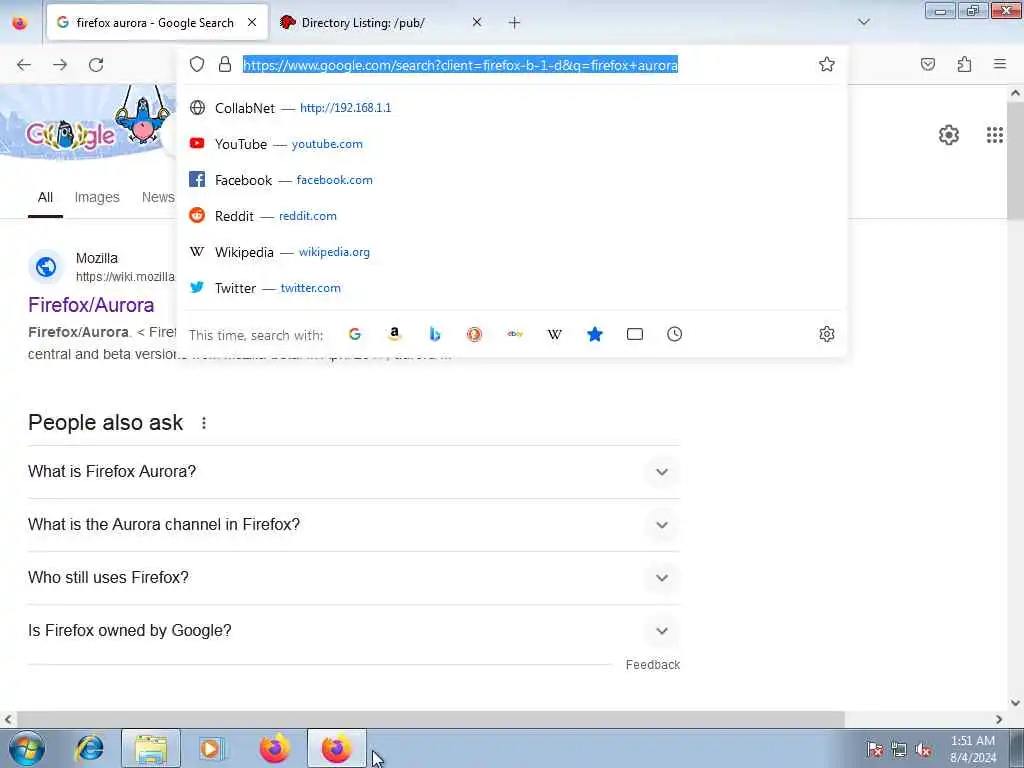The width and height of the screenshot is (1024, 768).
Task: Expand What is the Aurora channel question
Action: (x=354, y=524)
